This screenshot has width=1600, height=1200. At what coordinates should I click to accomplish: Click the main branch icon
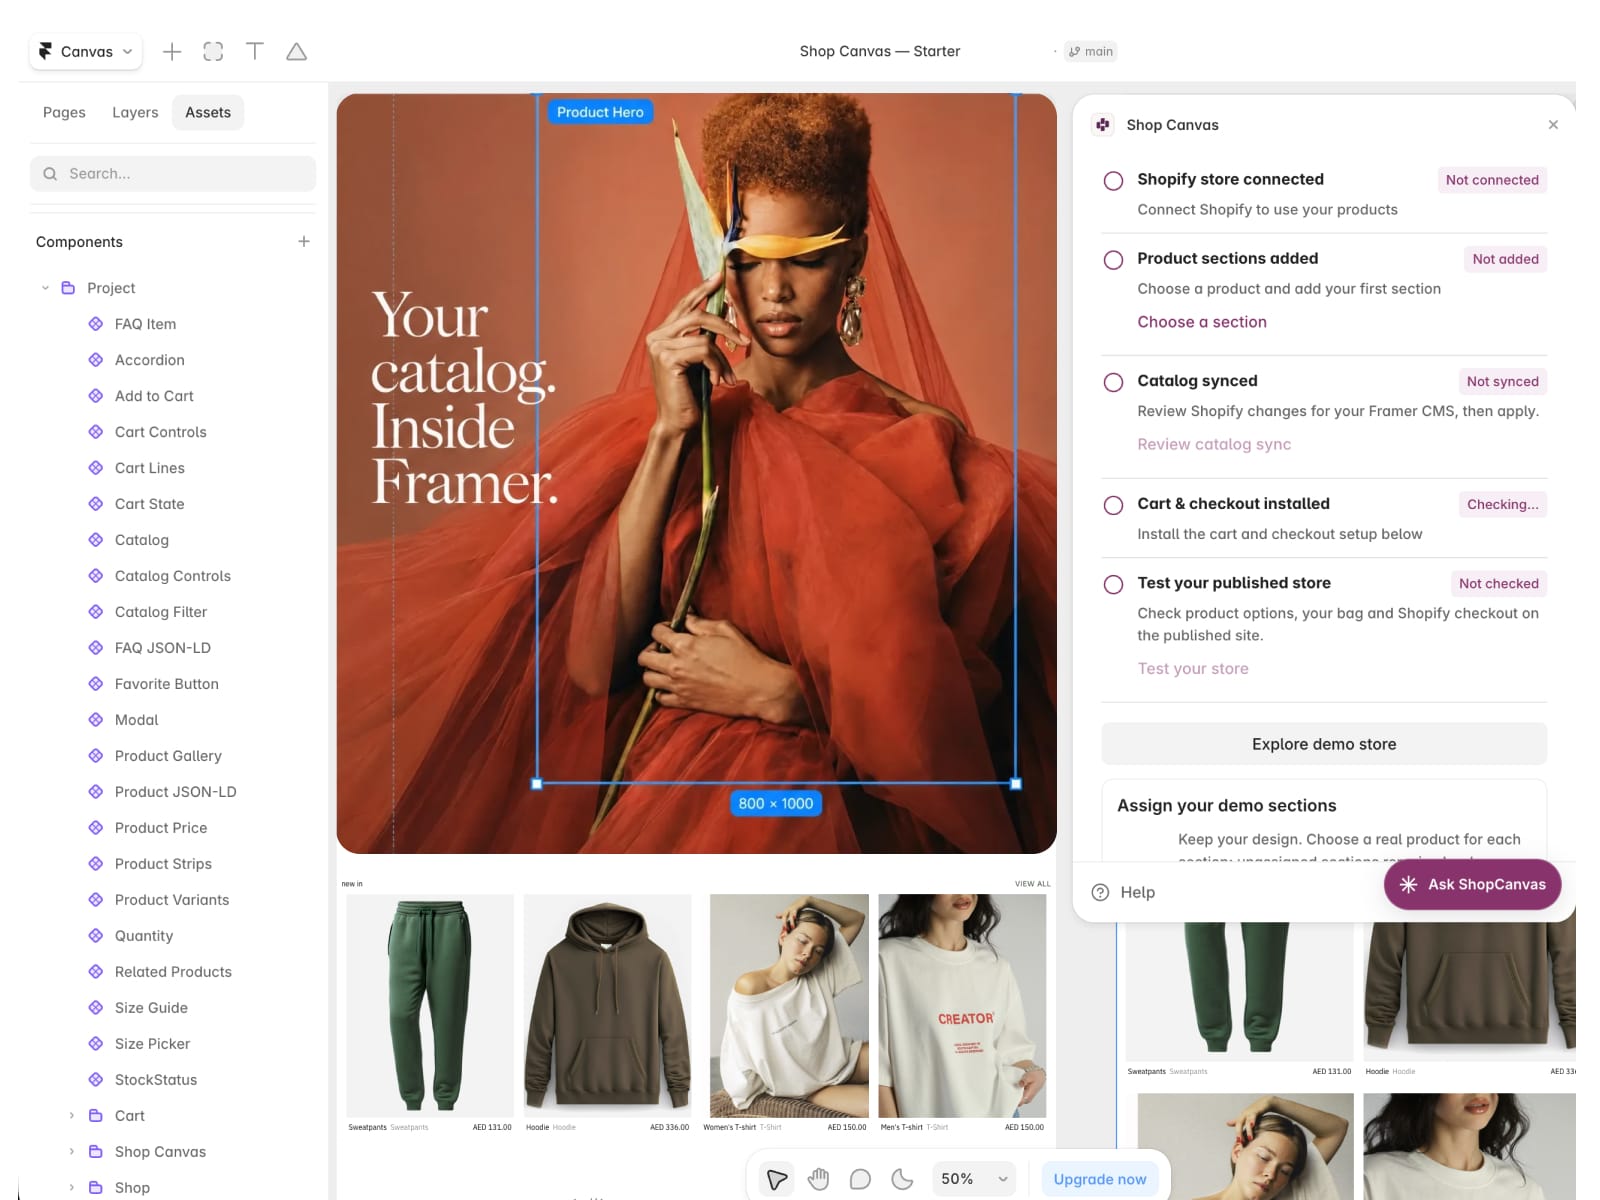(x=1074, y=52)
